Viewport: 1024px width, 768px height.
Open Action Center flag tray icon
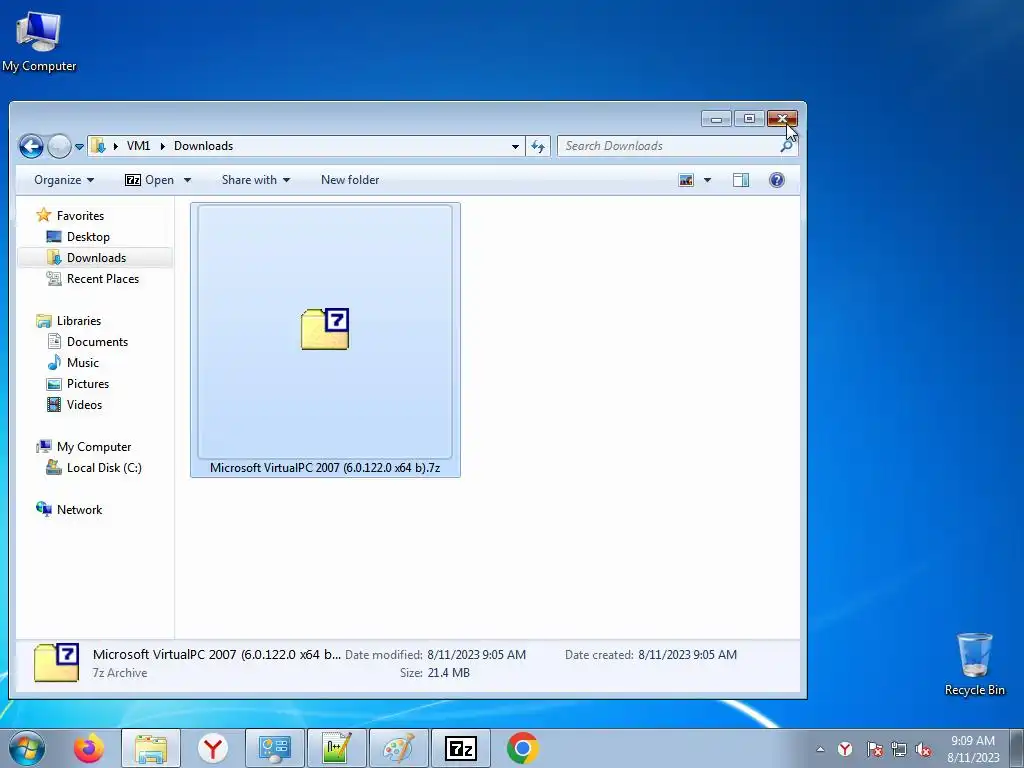click(x=874, y=749)
